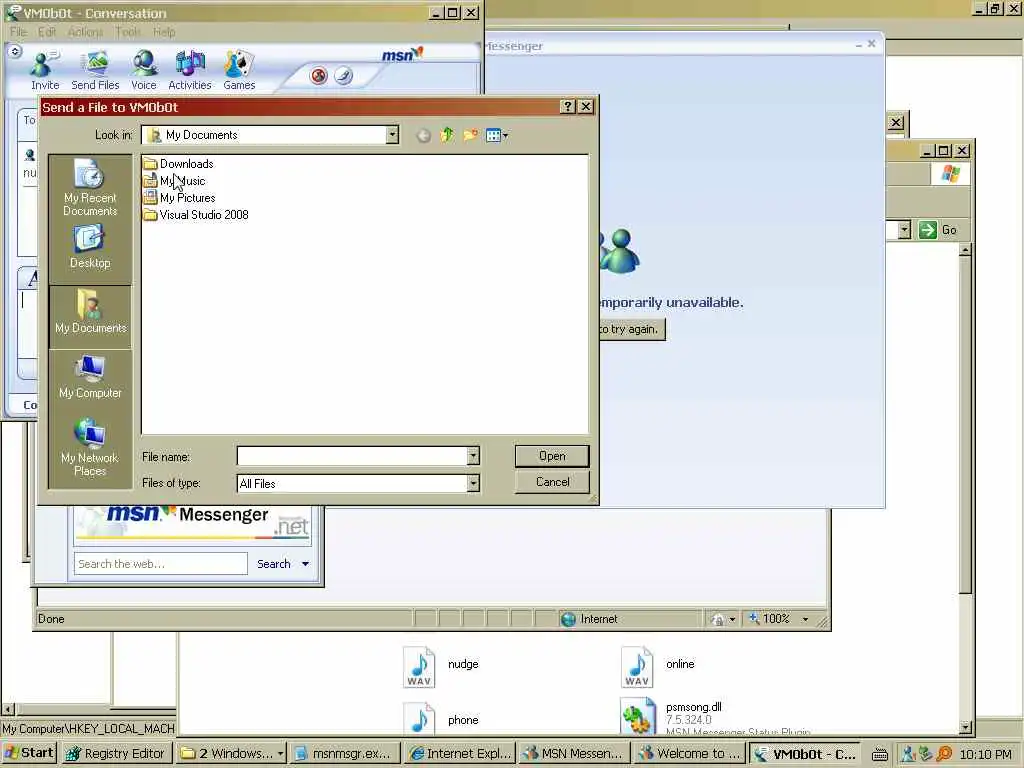Click the browser vertical scrollbar down arrow
1024x768 pixels.
click(966, 727)
